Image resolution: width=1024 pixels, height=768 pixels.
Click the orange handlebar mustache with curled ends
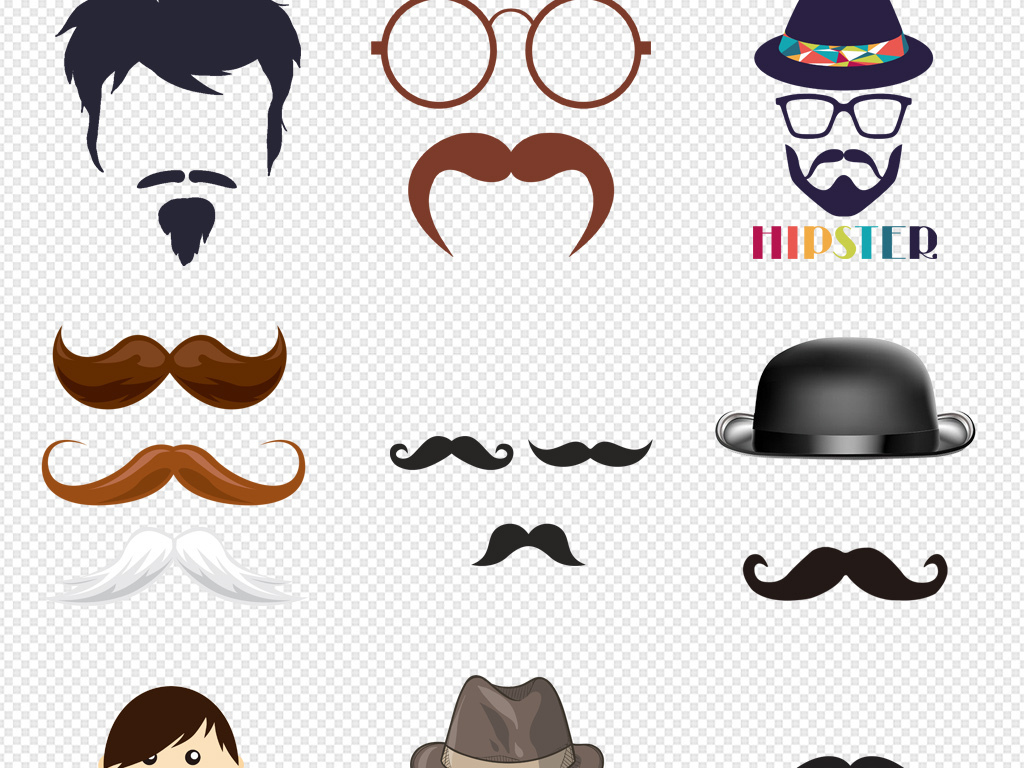click(173, 470)
